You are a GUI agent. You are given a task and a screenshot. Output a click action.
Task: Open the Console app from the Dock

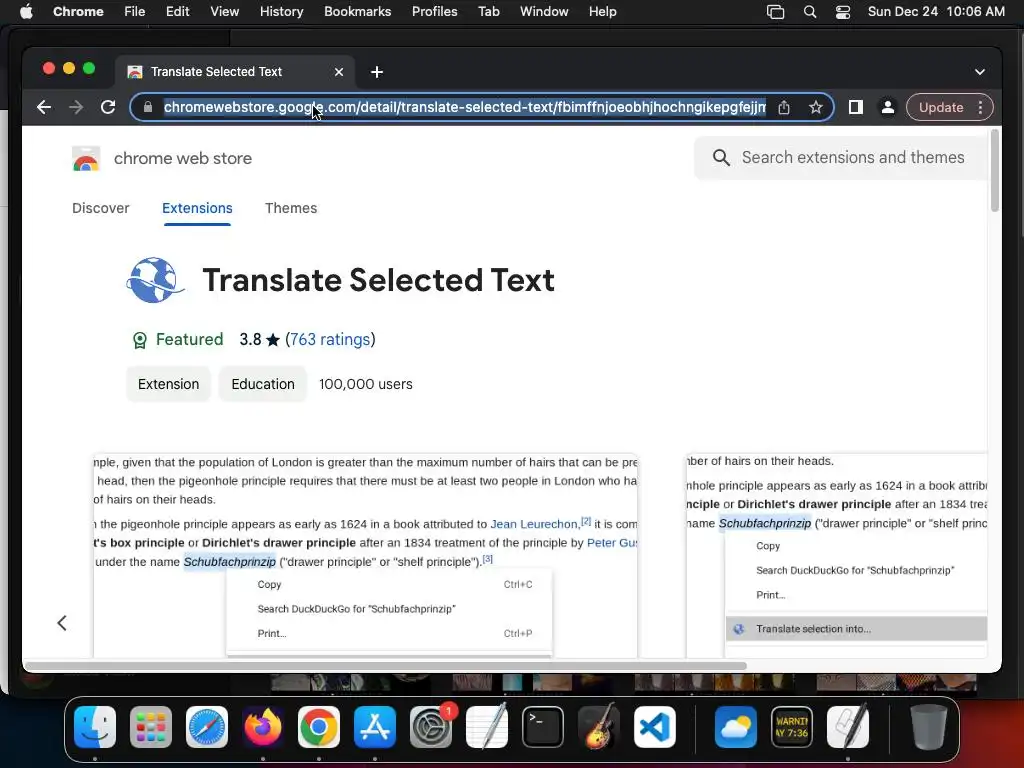(792, 727)
